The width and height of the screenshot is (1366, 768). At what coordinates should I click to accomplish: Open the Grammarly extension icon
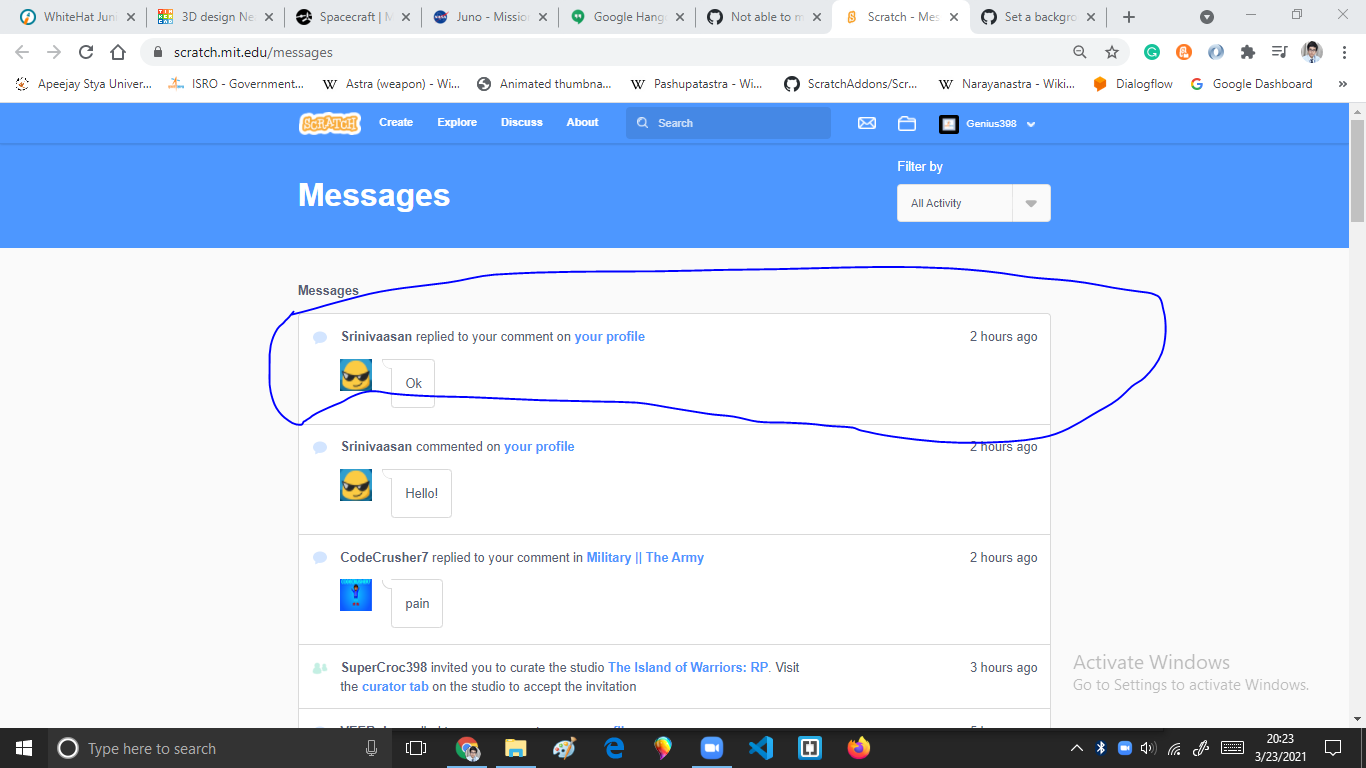click(x=1152, y=51)
